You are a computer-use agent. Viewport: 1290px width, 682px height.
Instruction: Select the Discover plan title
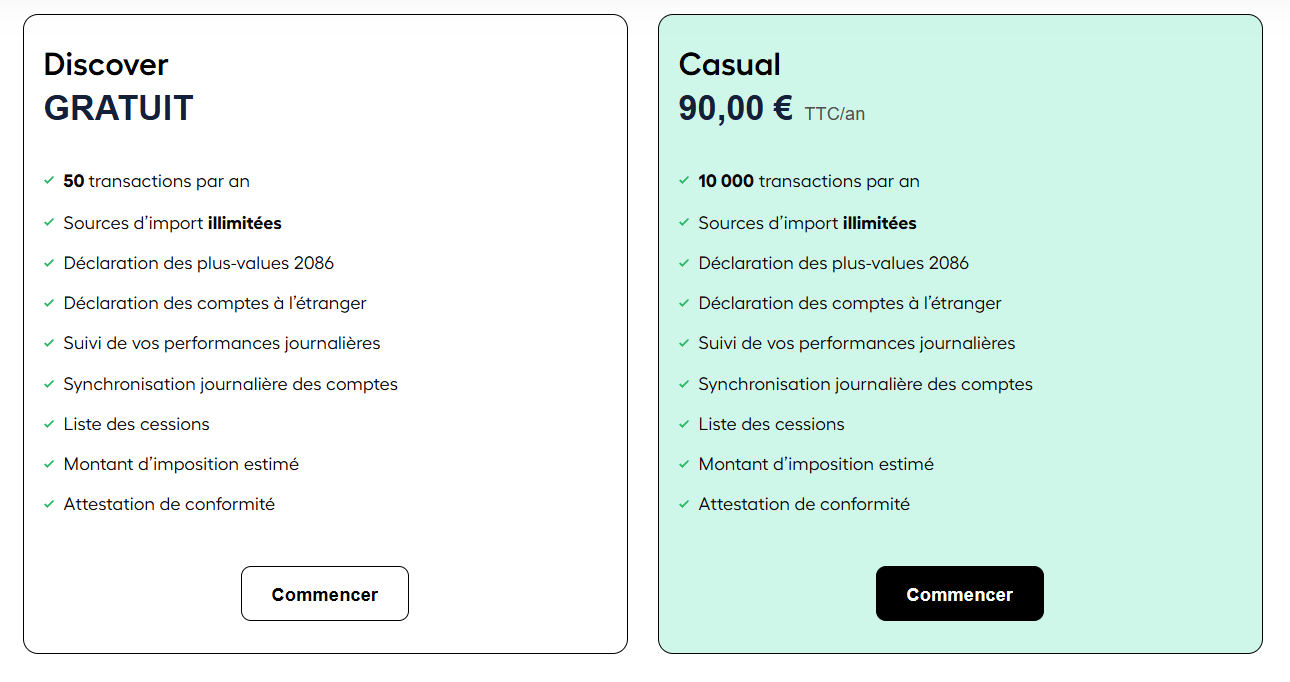[x=104, y=64]
